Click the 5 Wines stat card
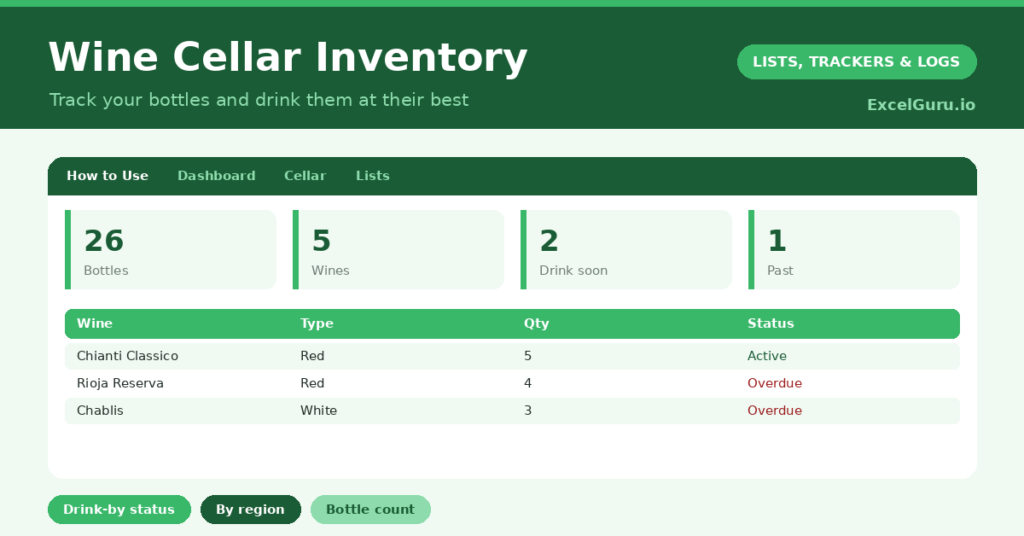The width and height of the screenshot is (1024, 536). point(398,249)
